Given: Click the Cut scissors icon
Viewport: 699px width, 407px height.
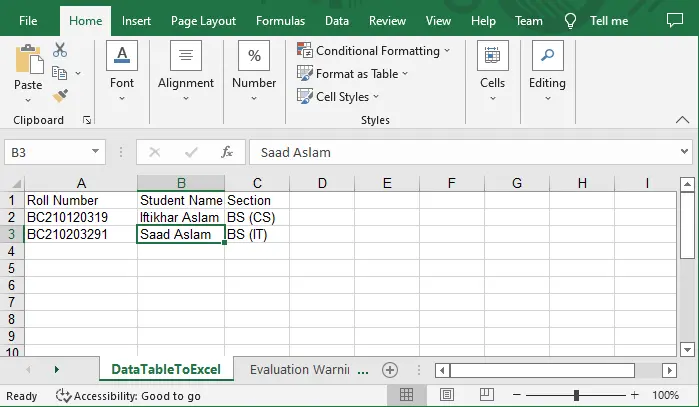Looking at the screenshot, I should (60, 50).
